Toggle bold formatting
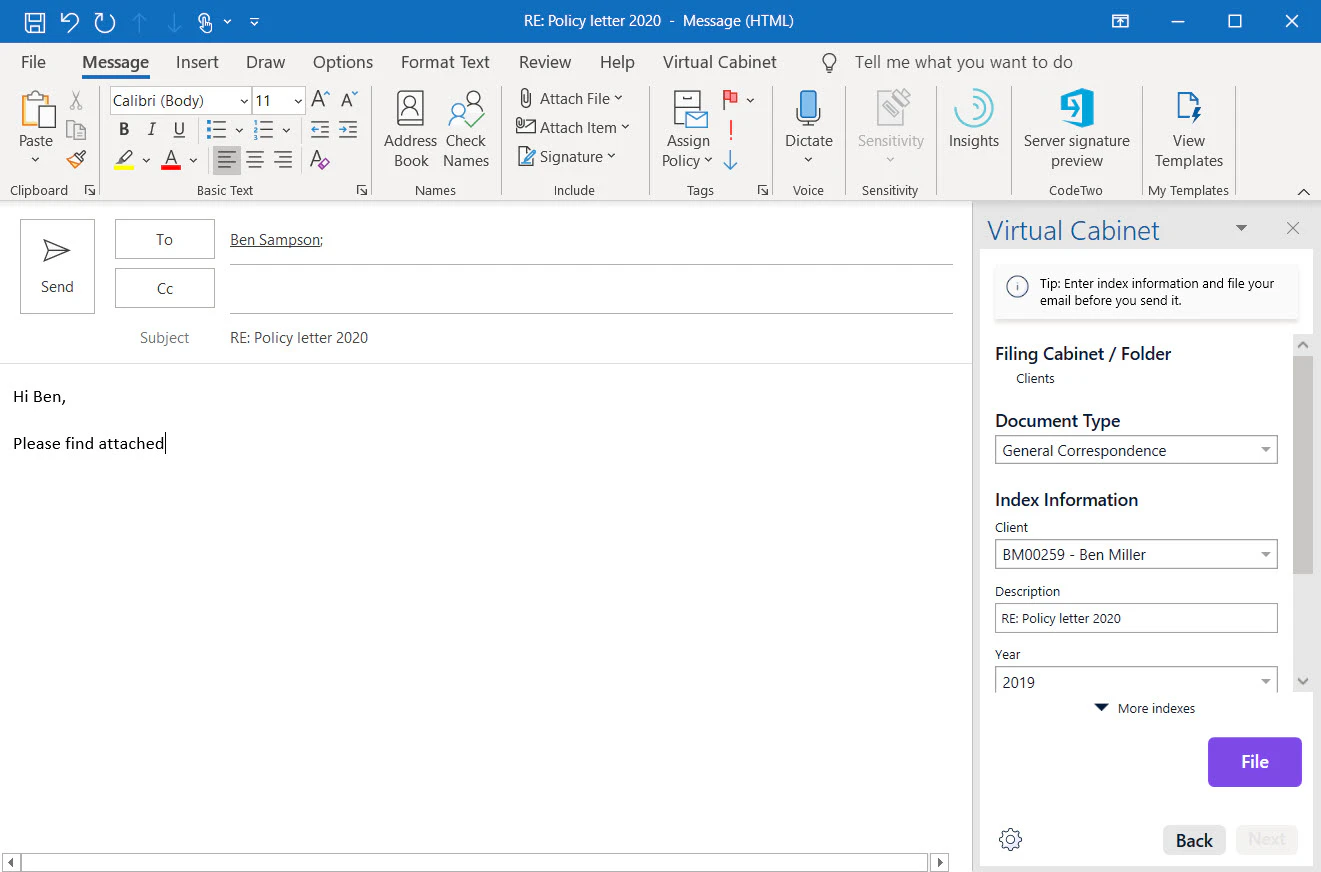The image size is (1321, 872). point(123,129)
